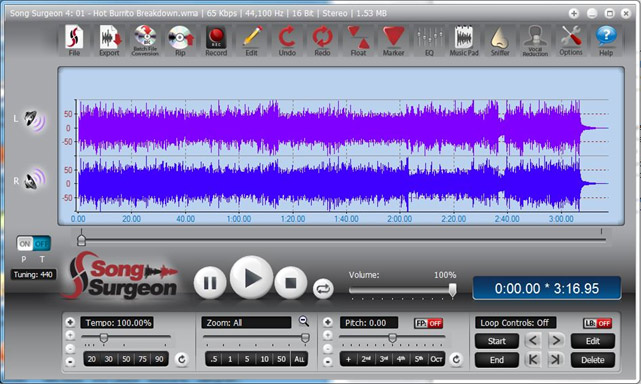
Task: Click the loop left arrow button
Action: coord(533,340)
